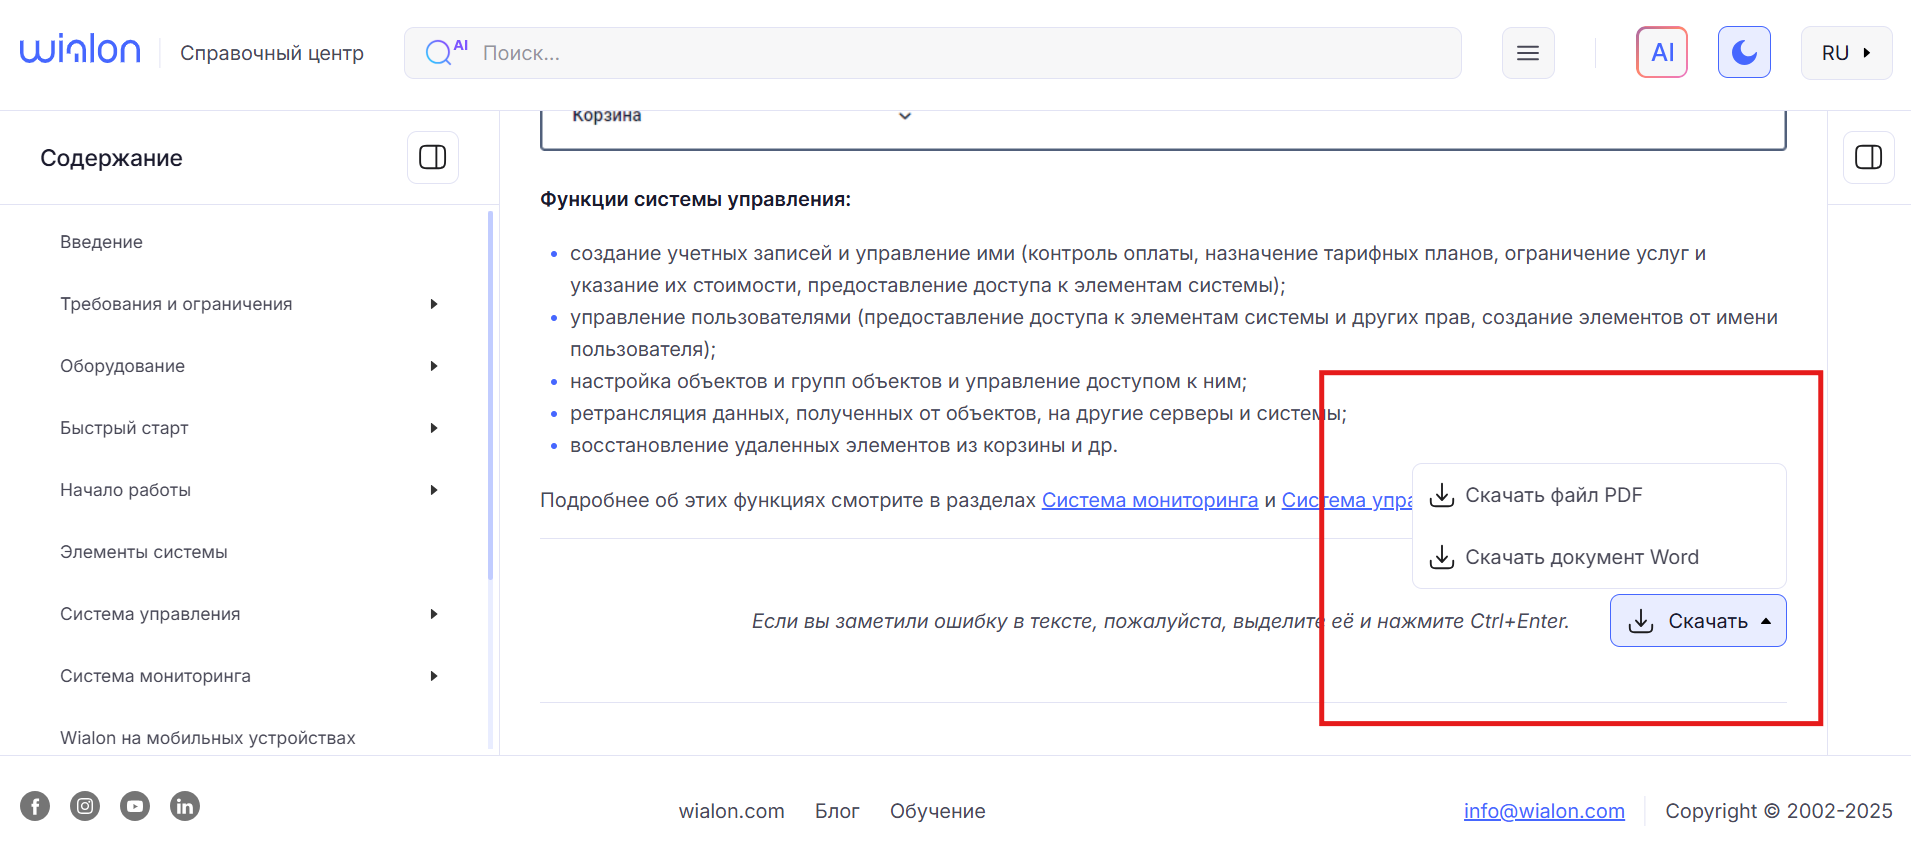Open Начало работы page
Screen dimensions: 1911x860
click(x=125, y=490)
